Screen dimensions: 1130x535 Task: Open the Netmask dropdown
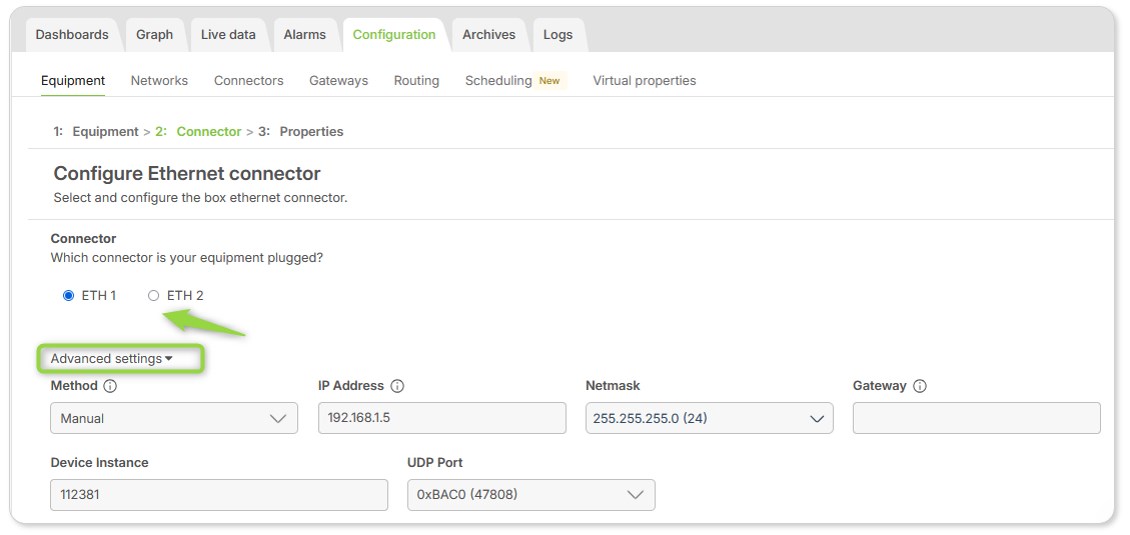(x=709, y=418)
